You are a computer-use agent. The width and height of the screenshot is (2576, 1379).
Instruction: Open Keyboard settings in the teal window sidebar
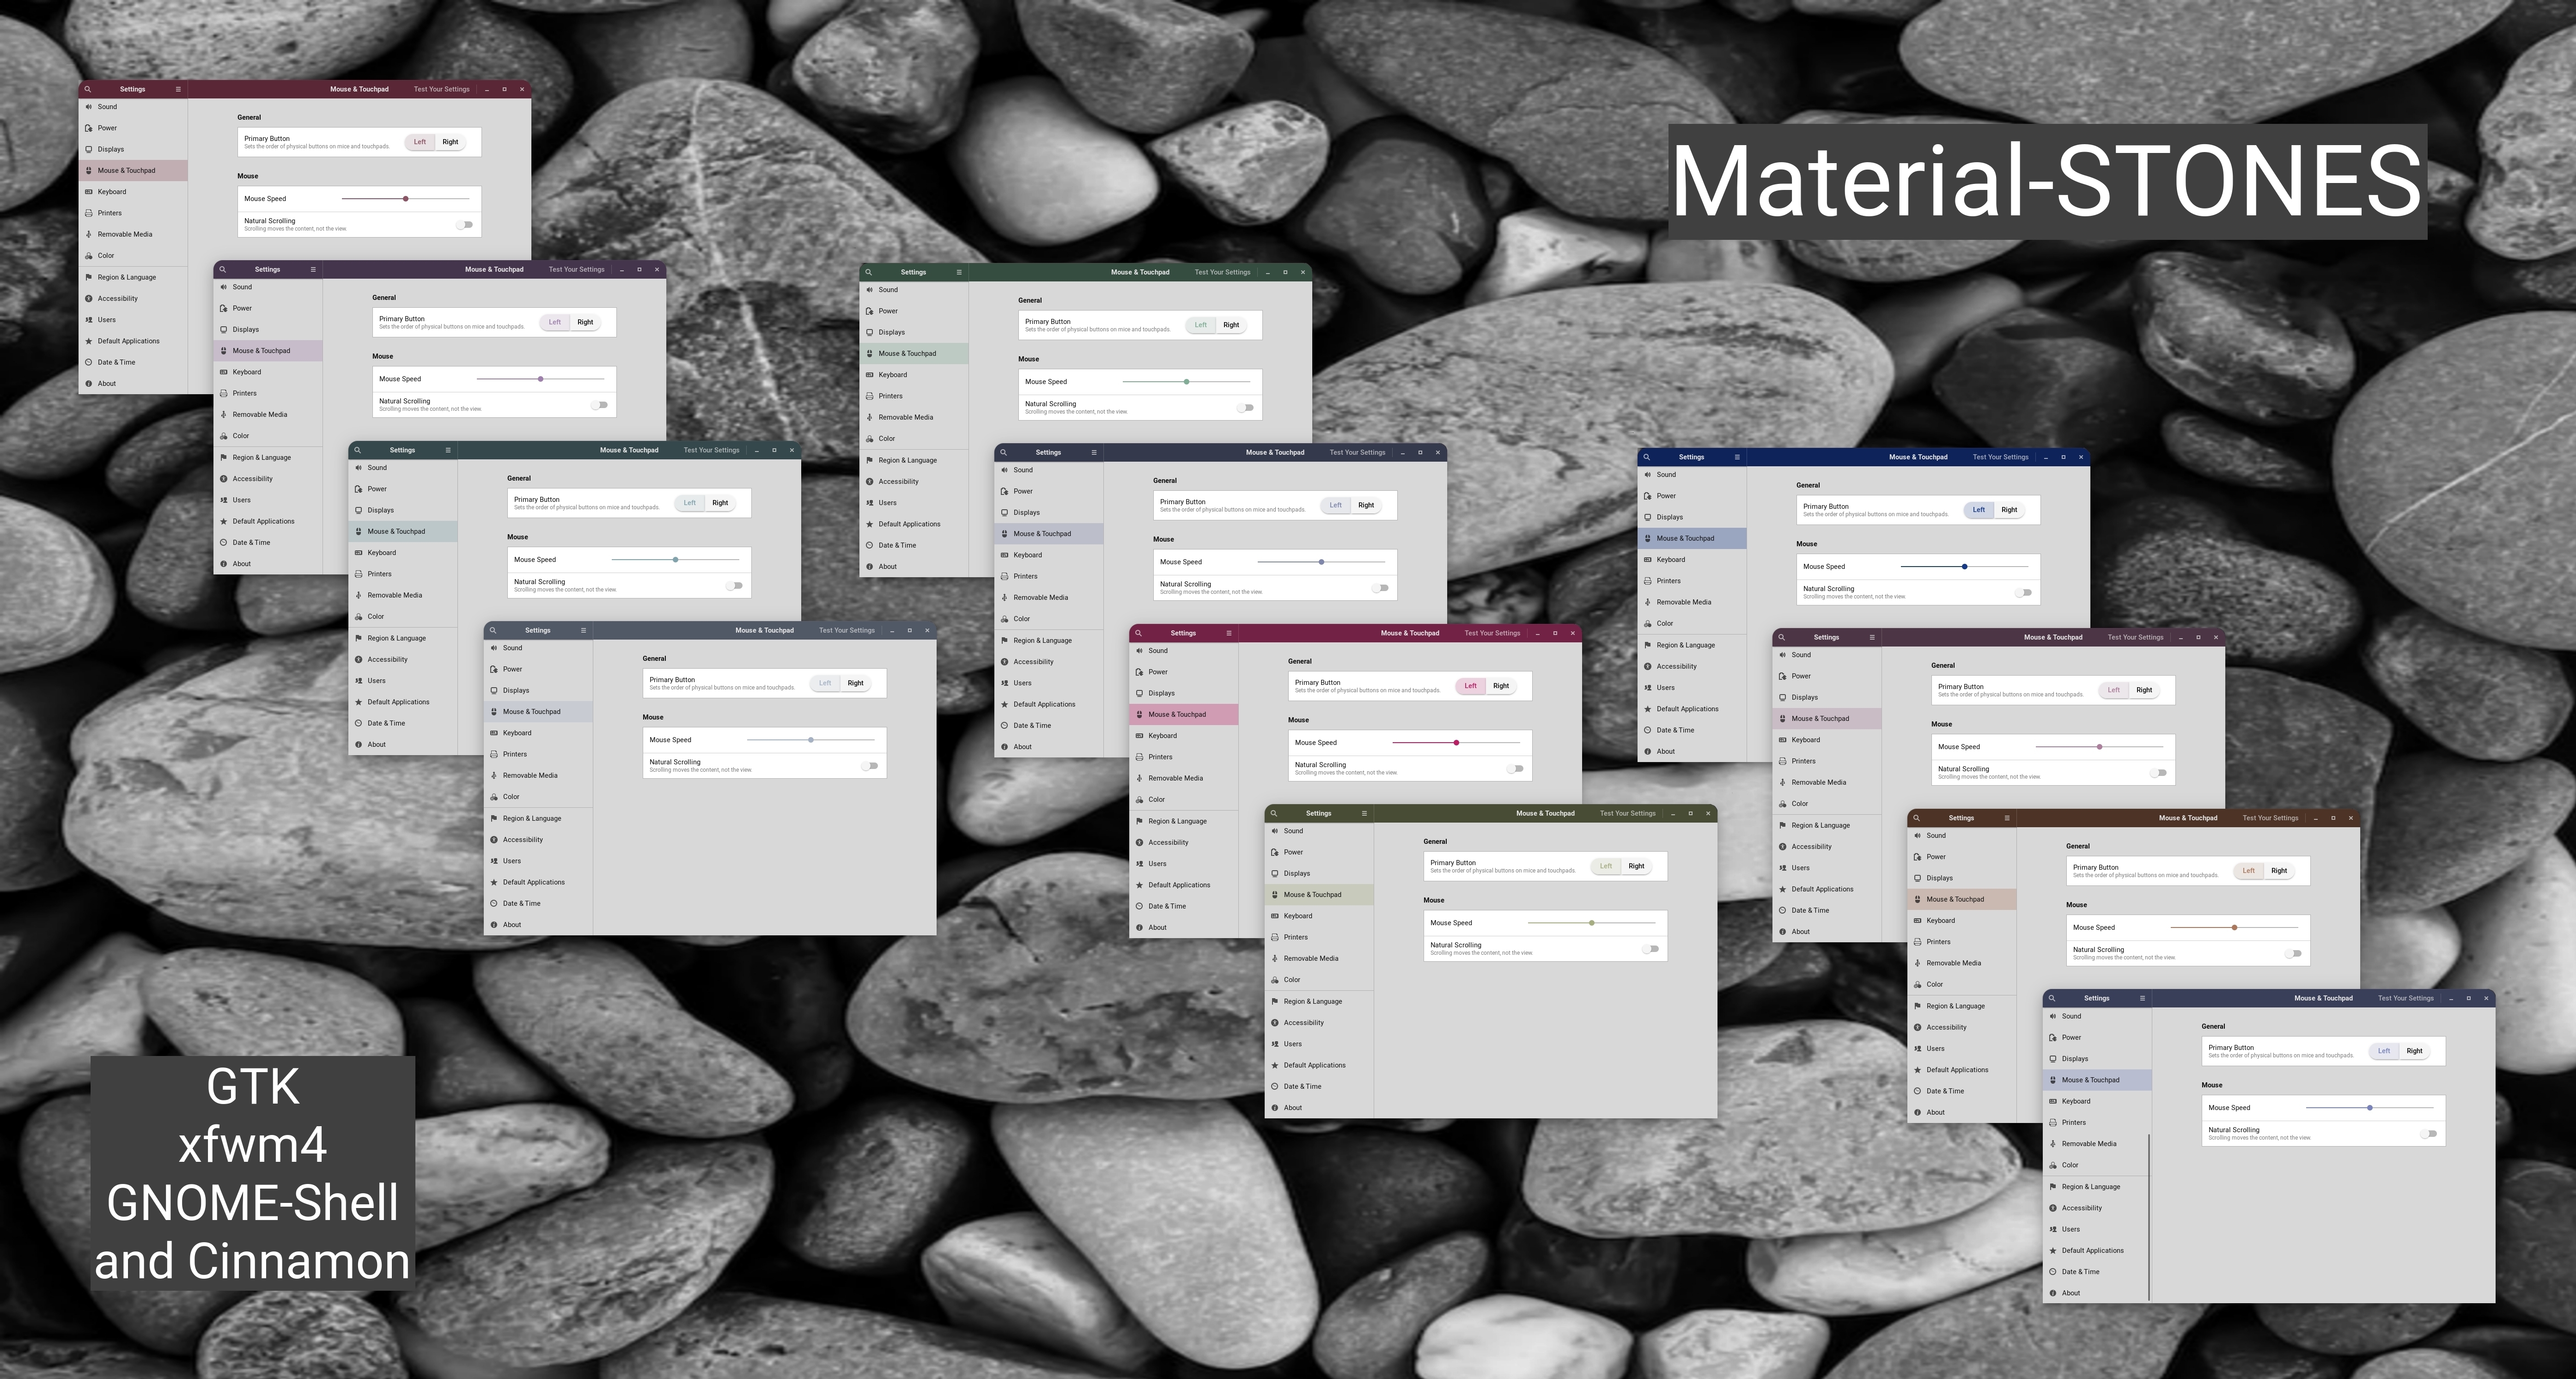pos(403,553)
